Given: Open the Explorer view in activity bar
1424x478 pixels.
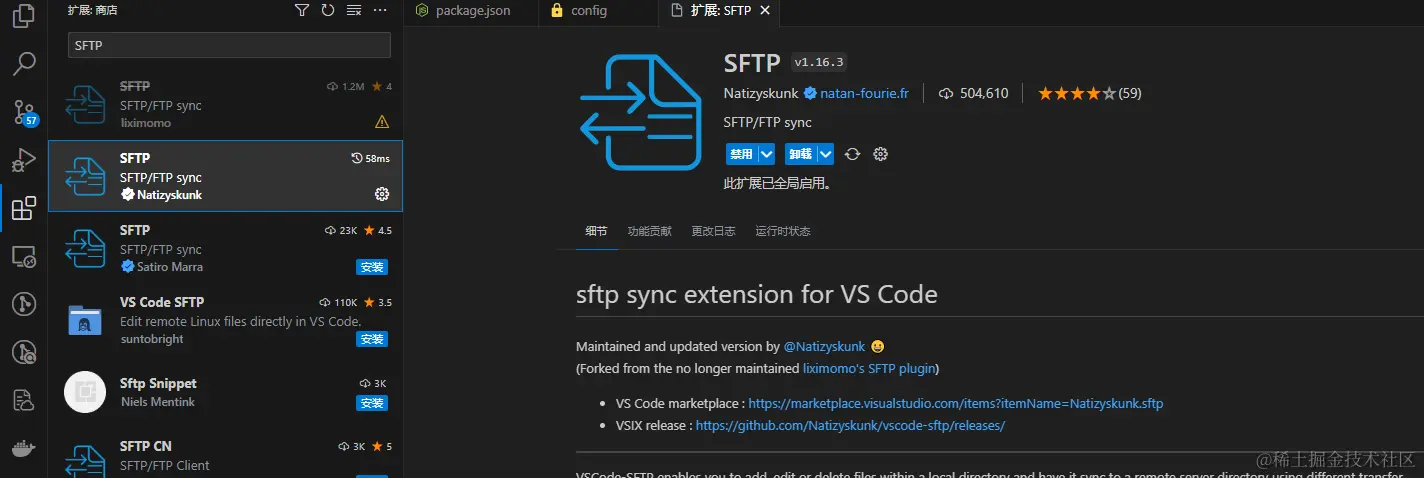Looking at the screenshot, I should [x=24, y=17].
